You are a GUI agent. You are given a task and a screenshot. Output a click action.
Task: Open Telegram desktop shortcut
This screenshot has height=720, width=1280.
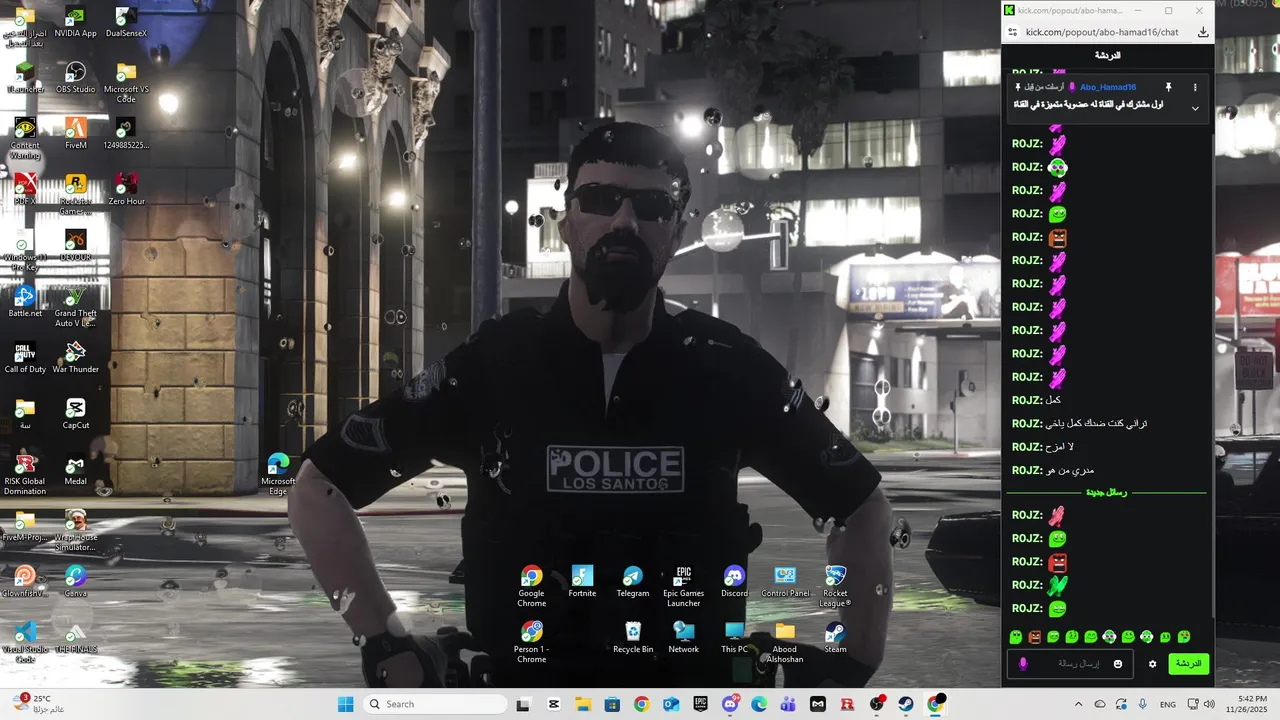[633, 582]
